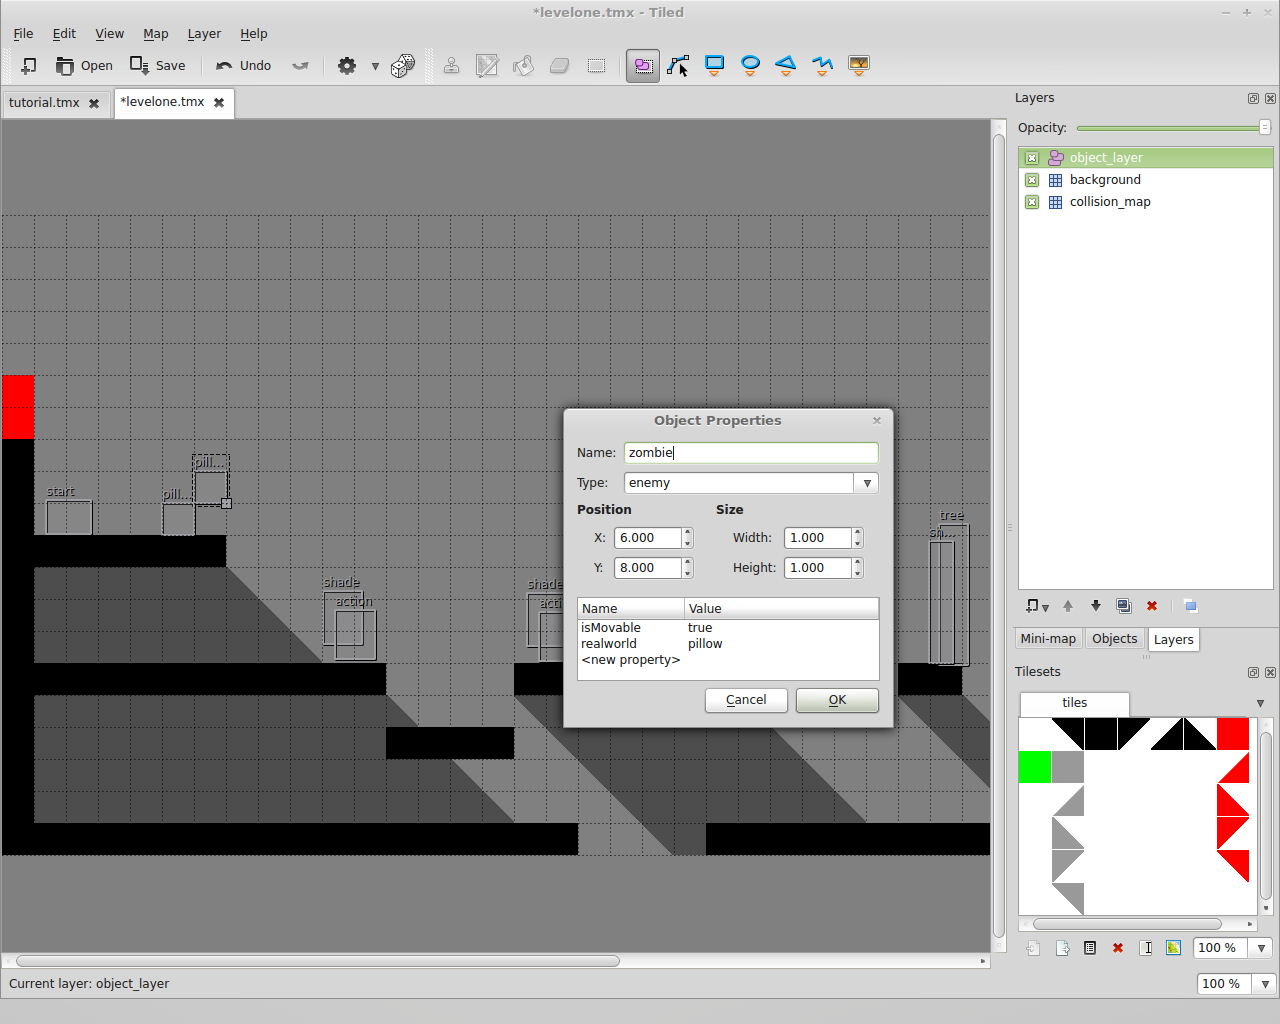The image size is (1280, 1024).
Task: Click the Undo button
Action: pyautogui.click(x=243, y=66)
